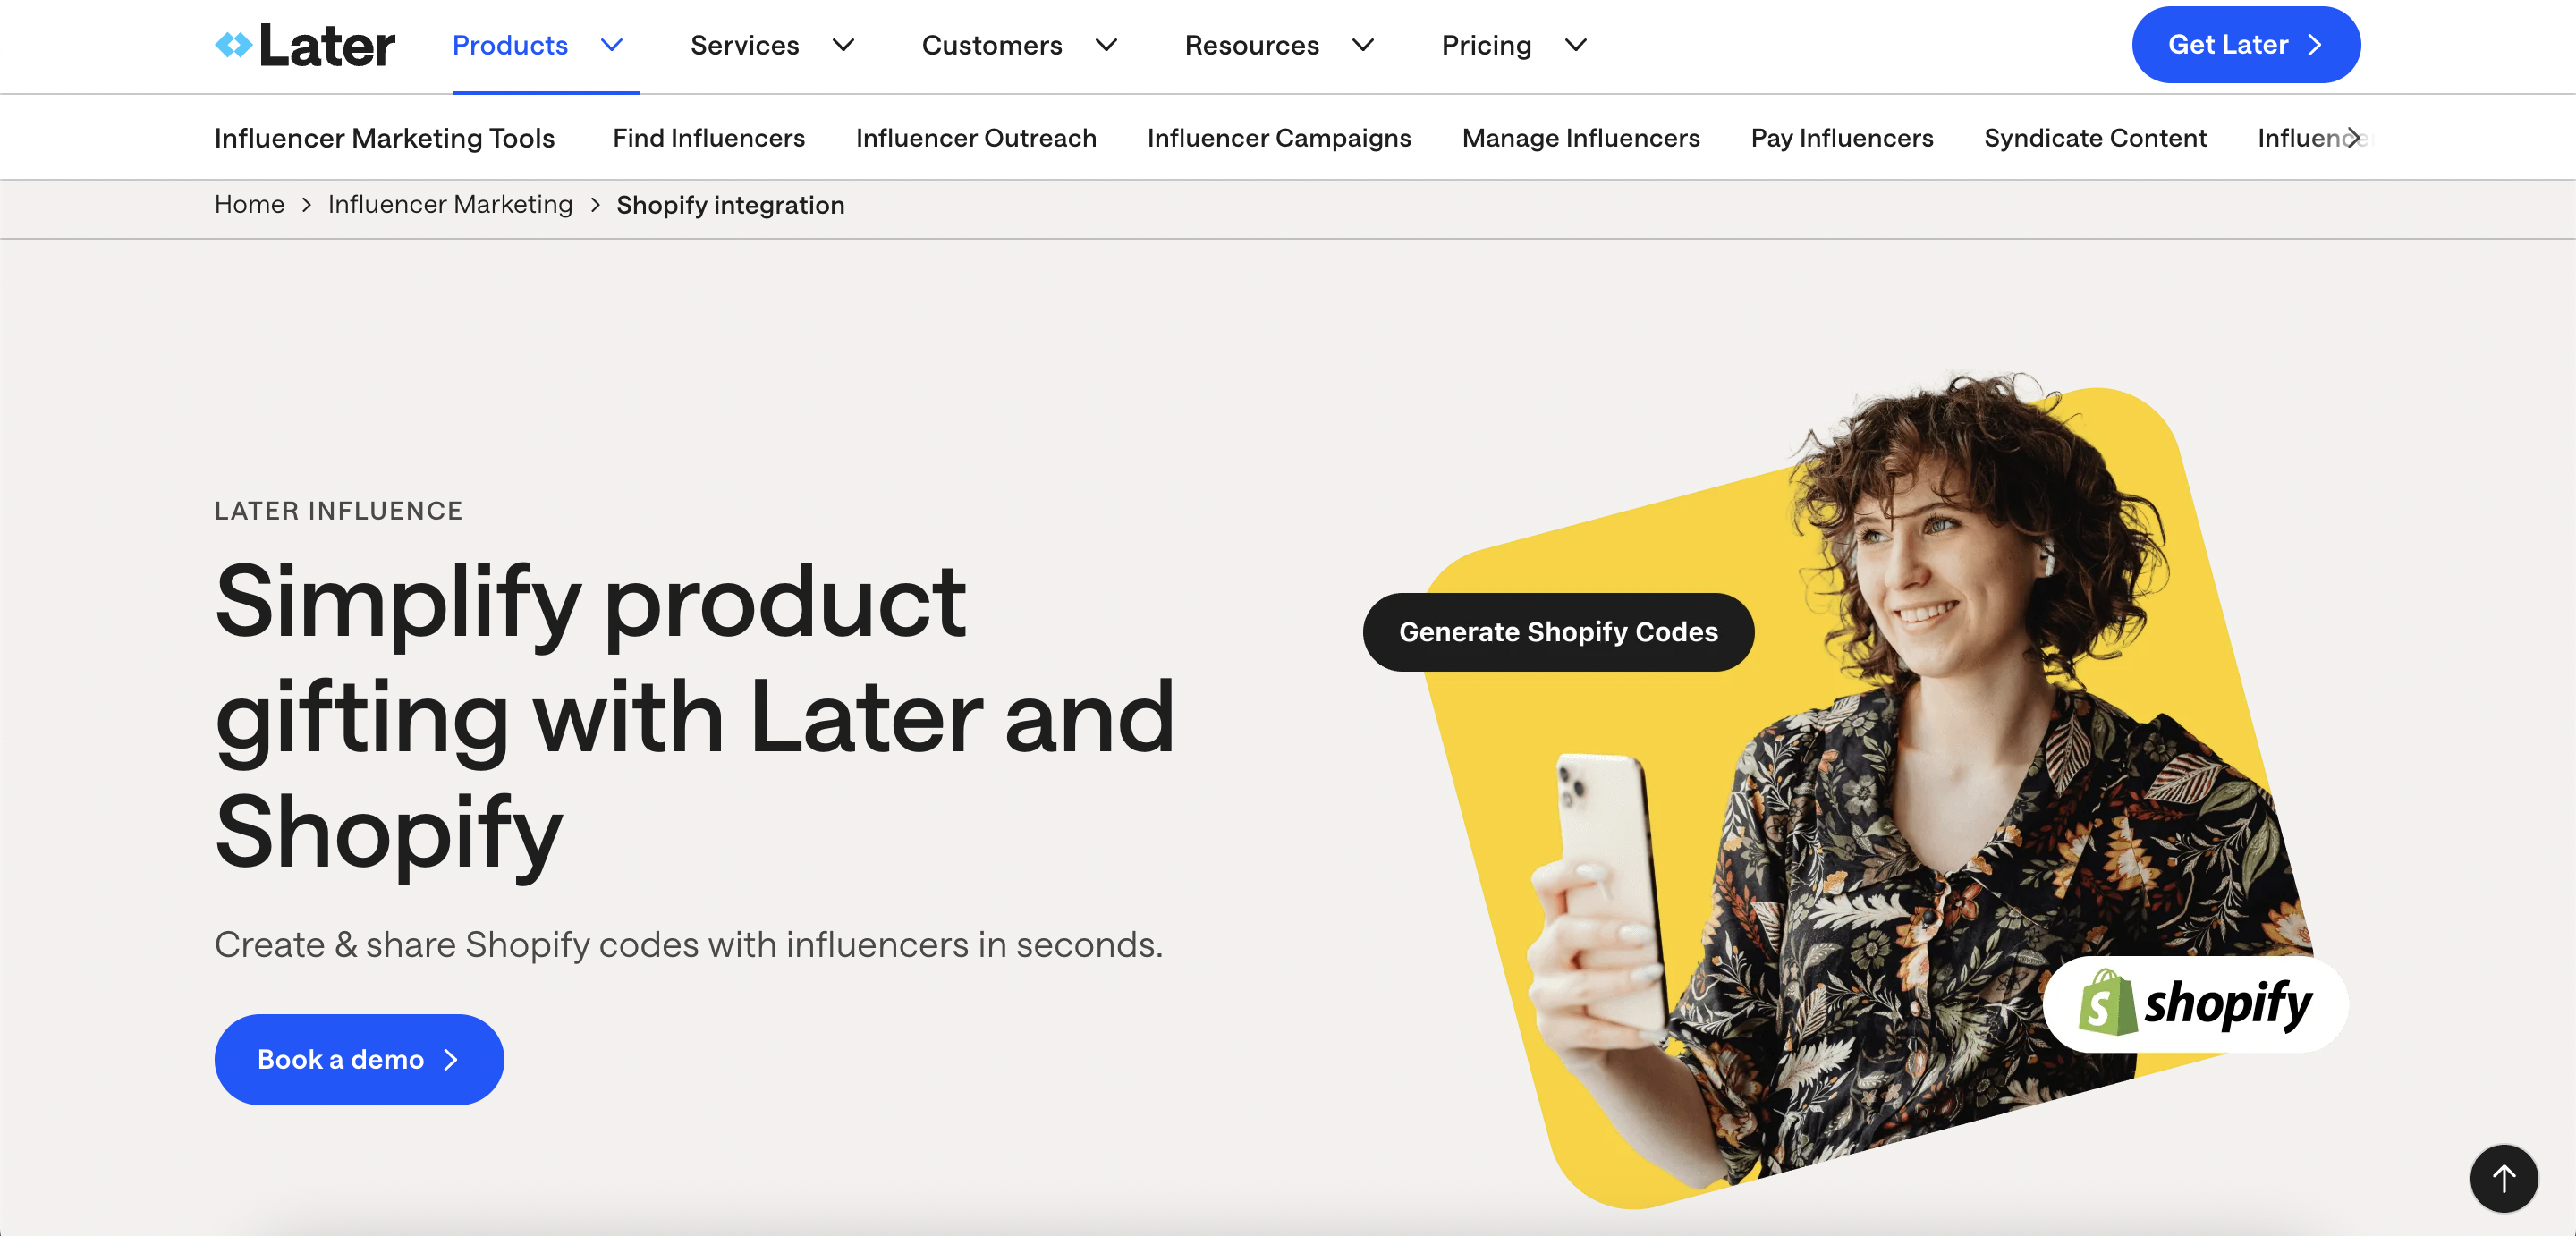2576x1236 pixels.
Task: Expand the Products dropdown chevron
Action: coord(611,45)
